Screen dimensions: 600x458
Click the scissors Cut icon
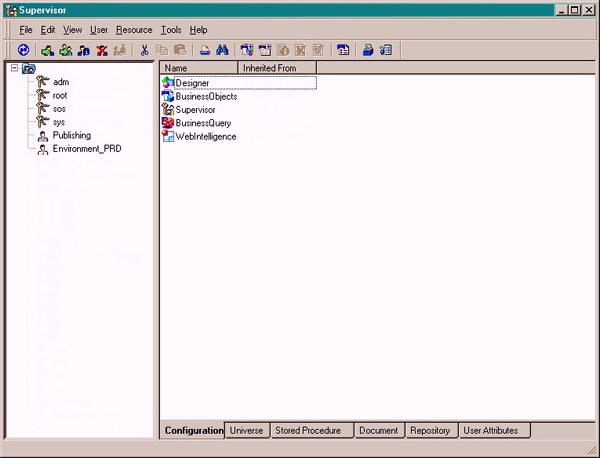pyautogui.click(x=145, y=50)
